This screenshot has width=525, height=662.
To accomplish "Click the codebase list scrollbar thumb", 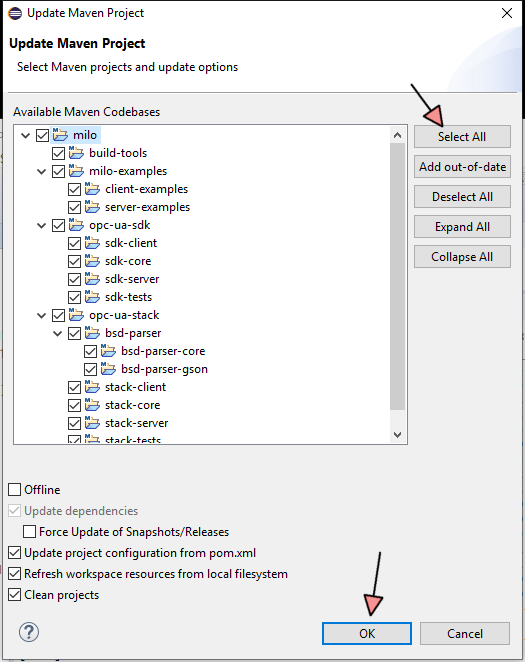I will pyautogui.click(x=397, y=277).
